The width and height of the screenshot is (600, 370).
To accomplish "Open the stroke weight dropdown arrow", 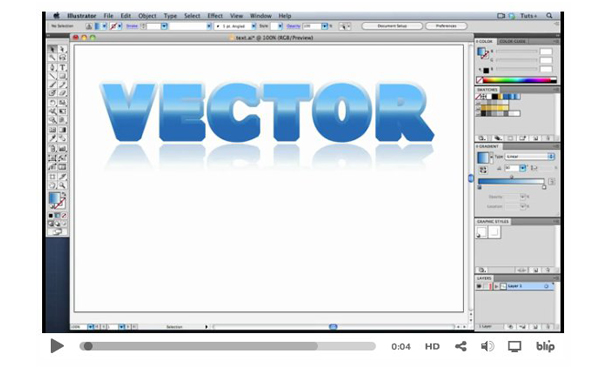I will coord(164,26).
